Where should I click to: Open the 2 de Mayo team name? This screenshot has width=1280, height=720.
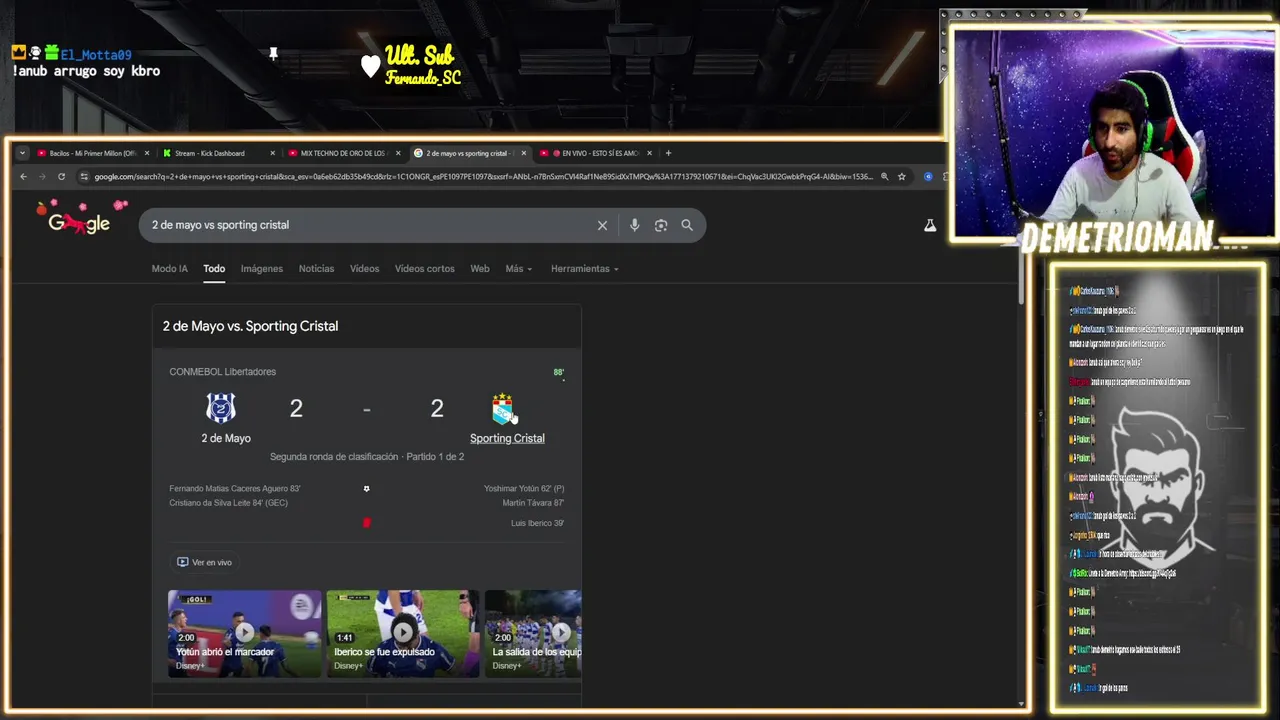pyautogui.click(x=226, y=438)
